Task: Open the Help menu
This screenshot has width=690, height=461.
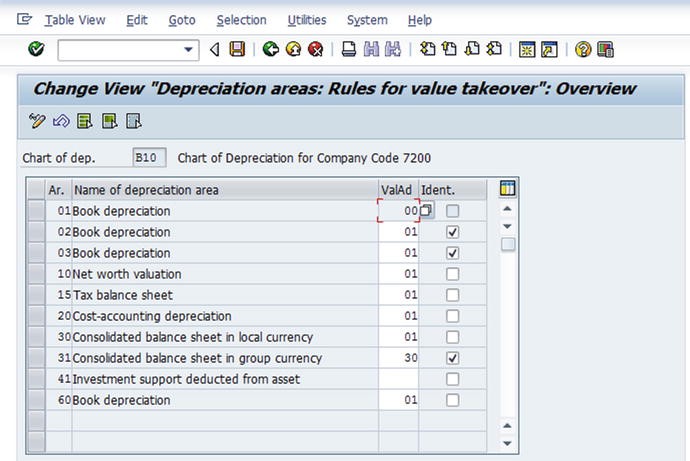Action: coord(419,20)
